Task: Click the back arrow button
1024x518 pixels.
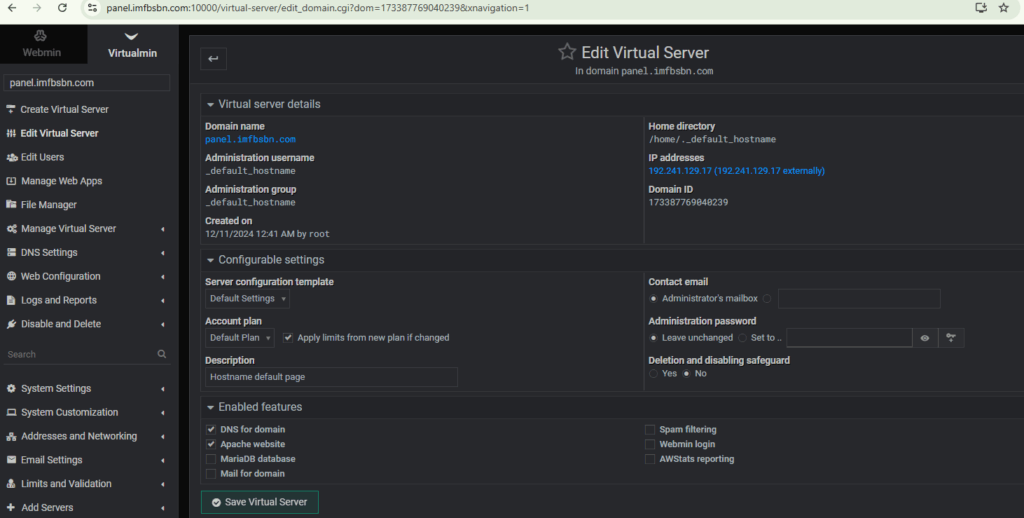Action: click(x=213, y=59)
